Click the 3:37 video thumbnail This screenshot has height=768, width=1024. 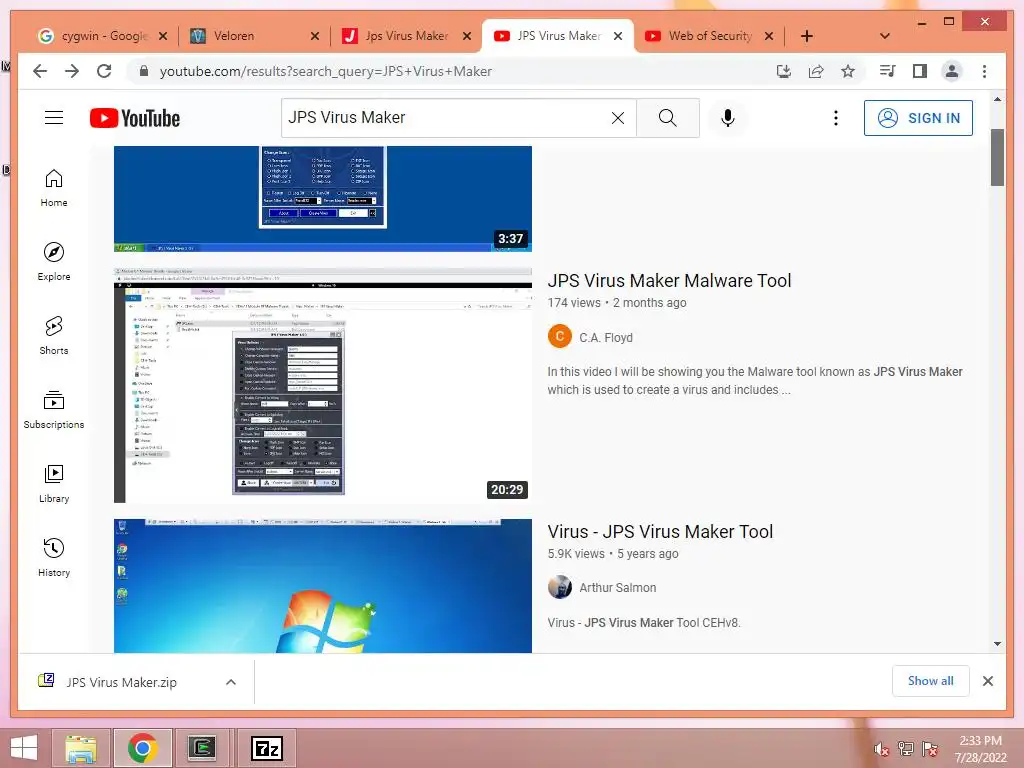point(323,199)
